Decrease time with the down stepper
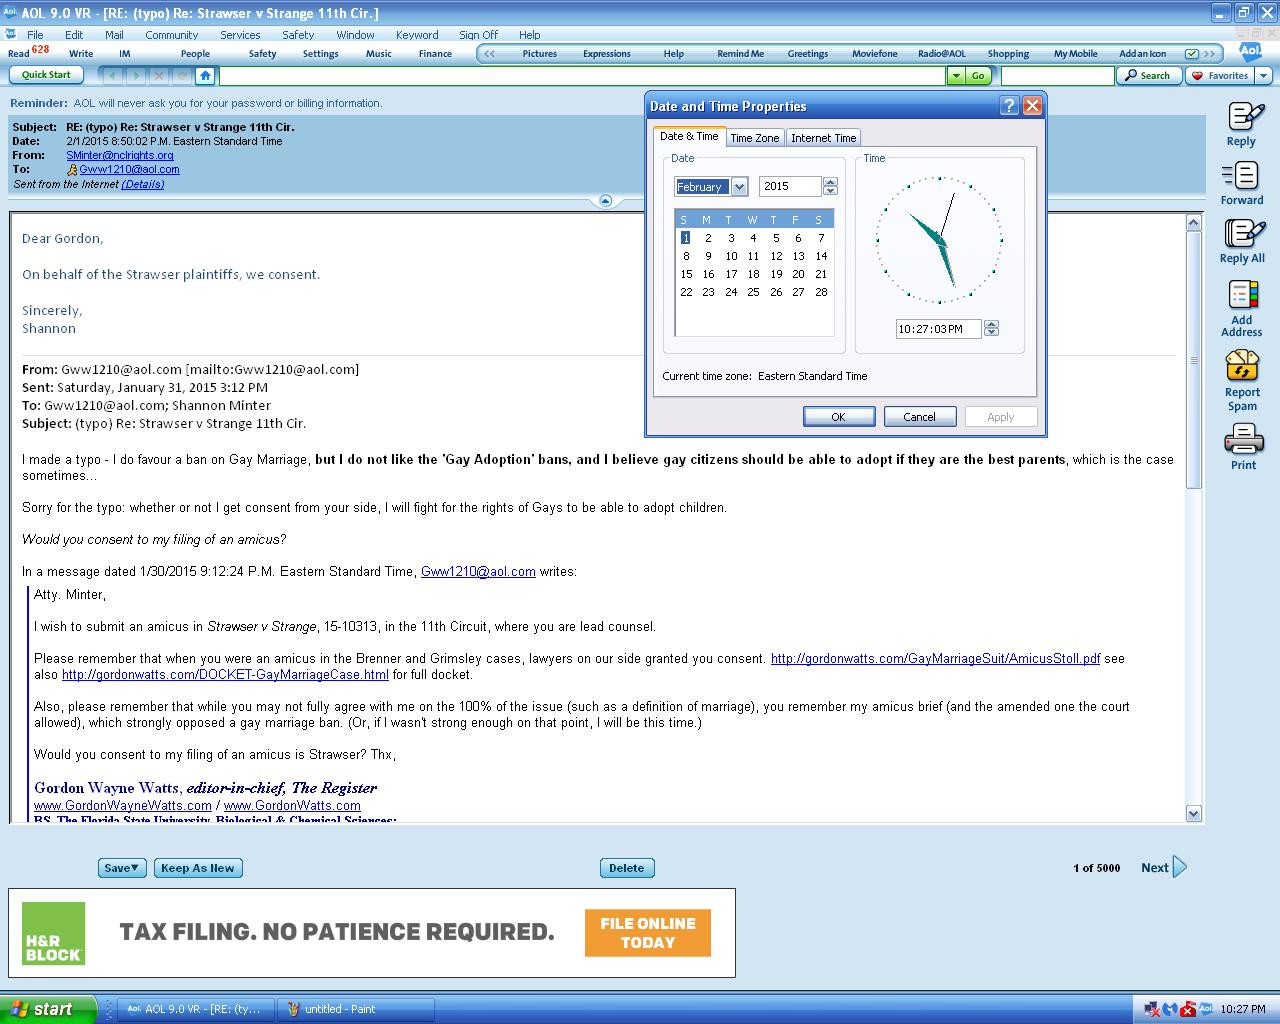The height and width of the screenshot is (1024, 1280). point(991,333)
